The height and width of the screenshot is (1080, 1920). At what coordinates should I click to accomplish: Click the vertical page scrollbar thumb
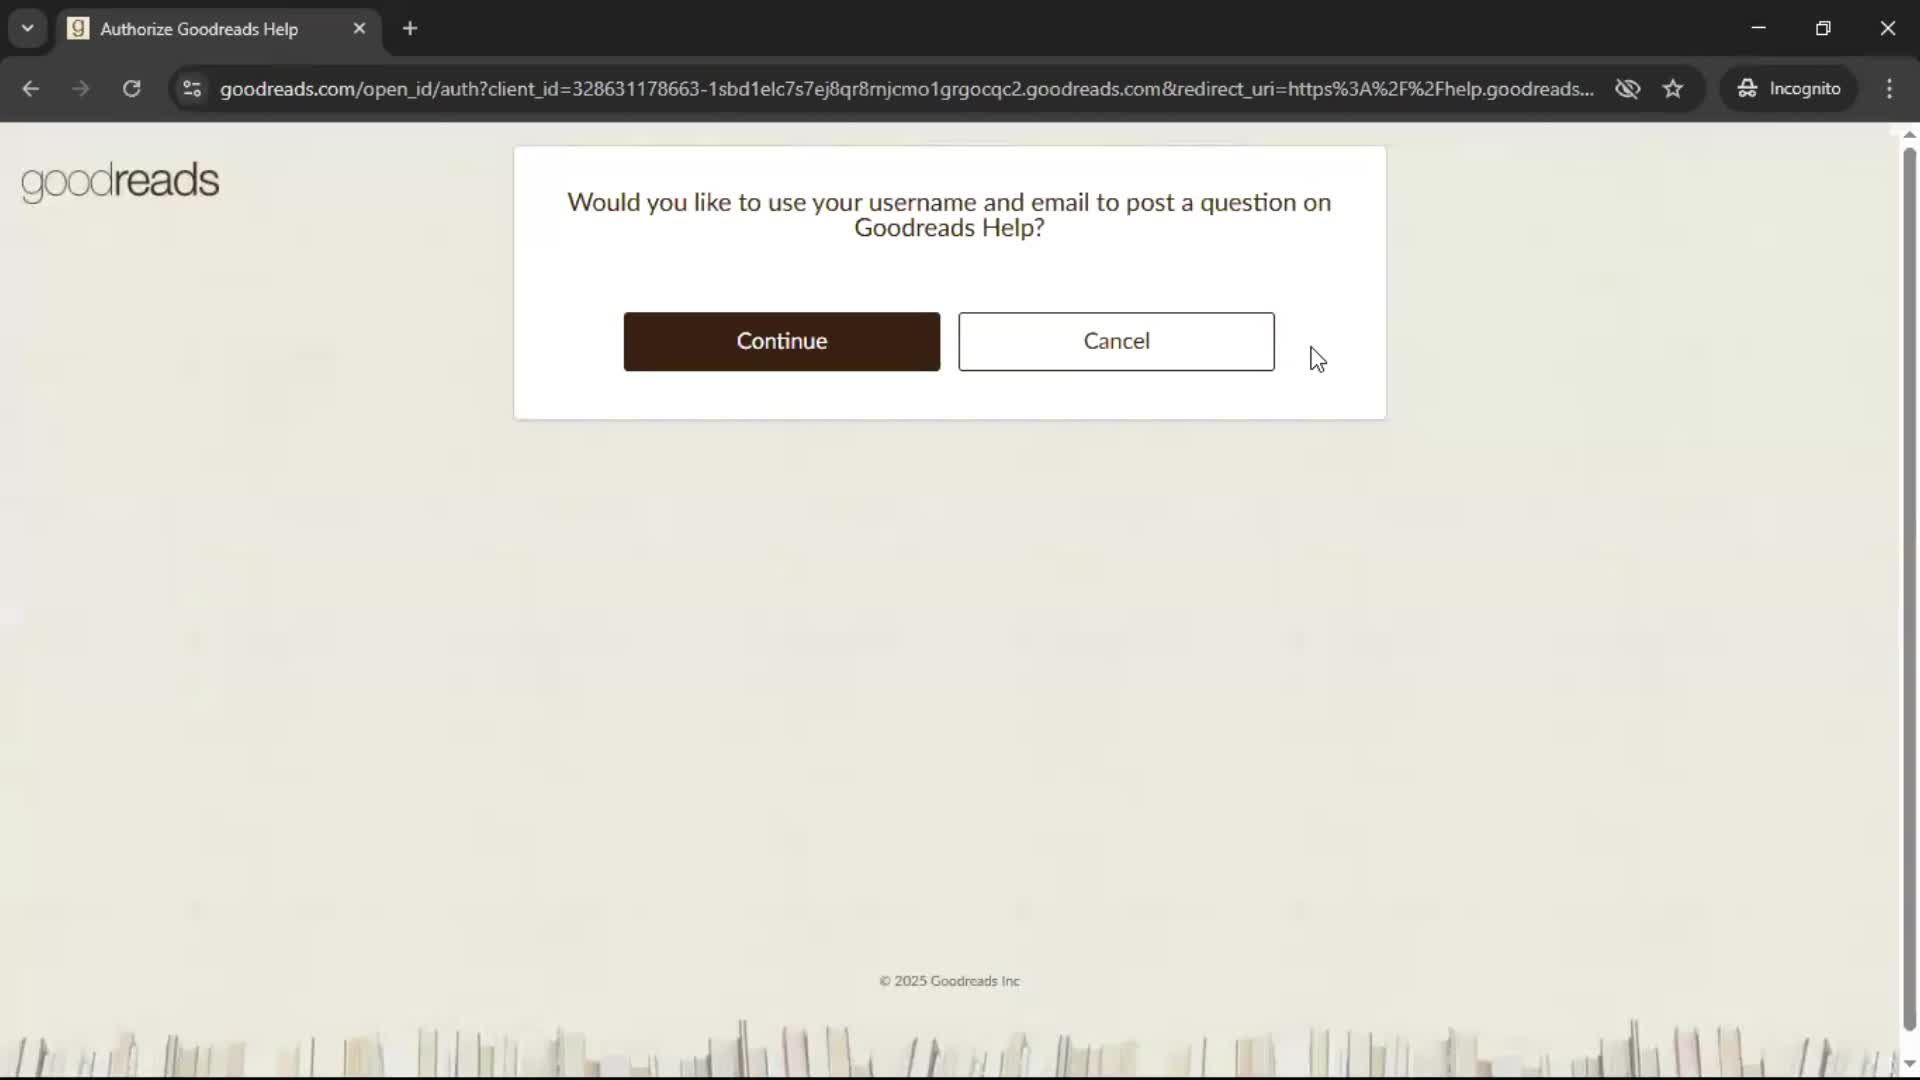coord(1909,589)
